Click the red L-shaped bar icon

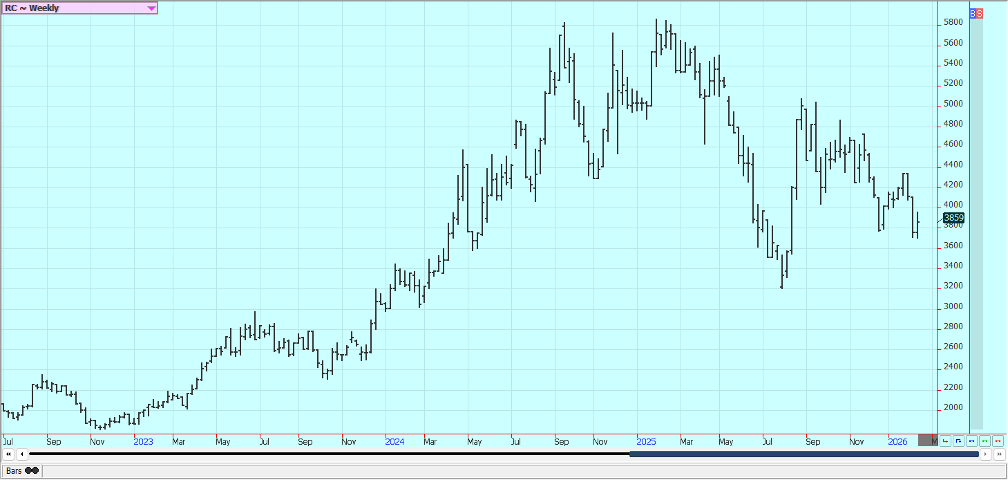coord(945,440)
